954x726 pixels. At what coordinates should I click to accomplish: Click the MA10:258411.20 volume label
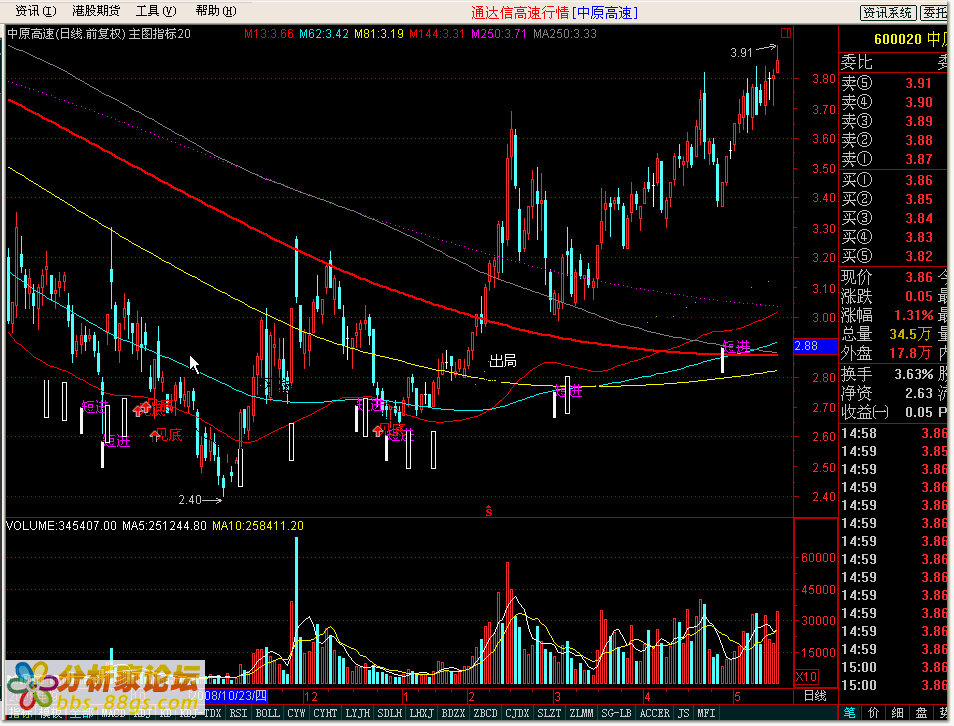pyautogui.click(x=258, y=526)
